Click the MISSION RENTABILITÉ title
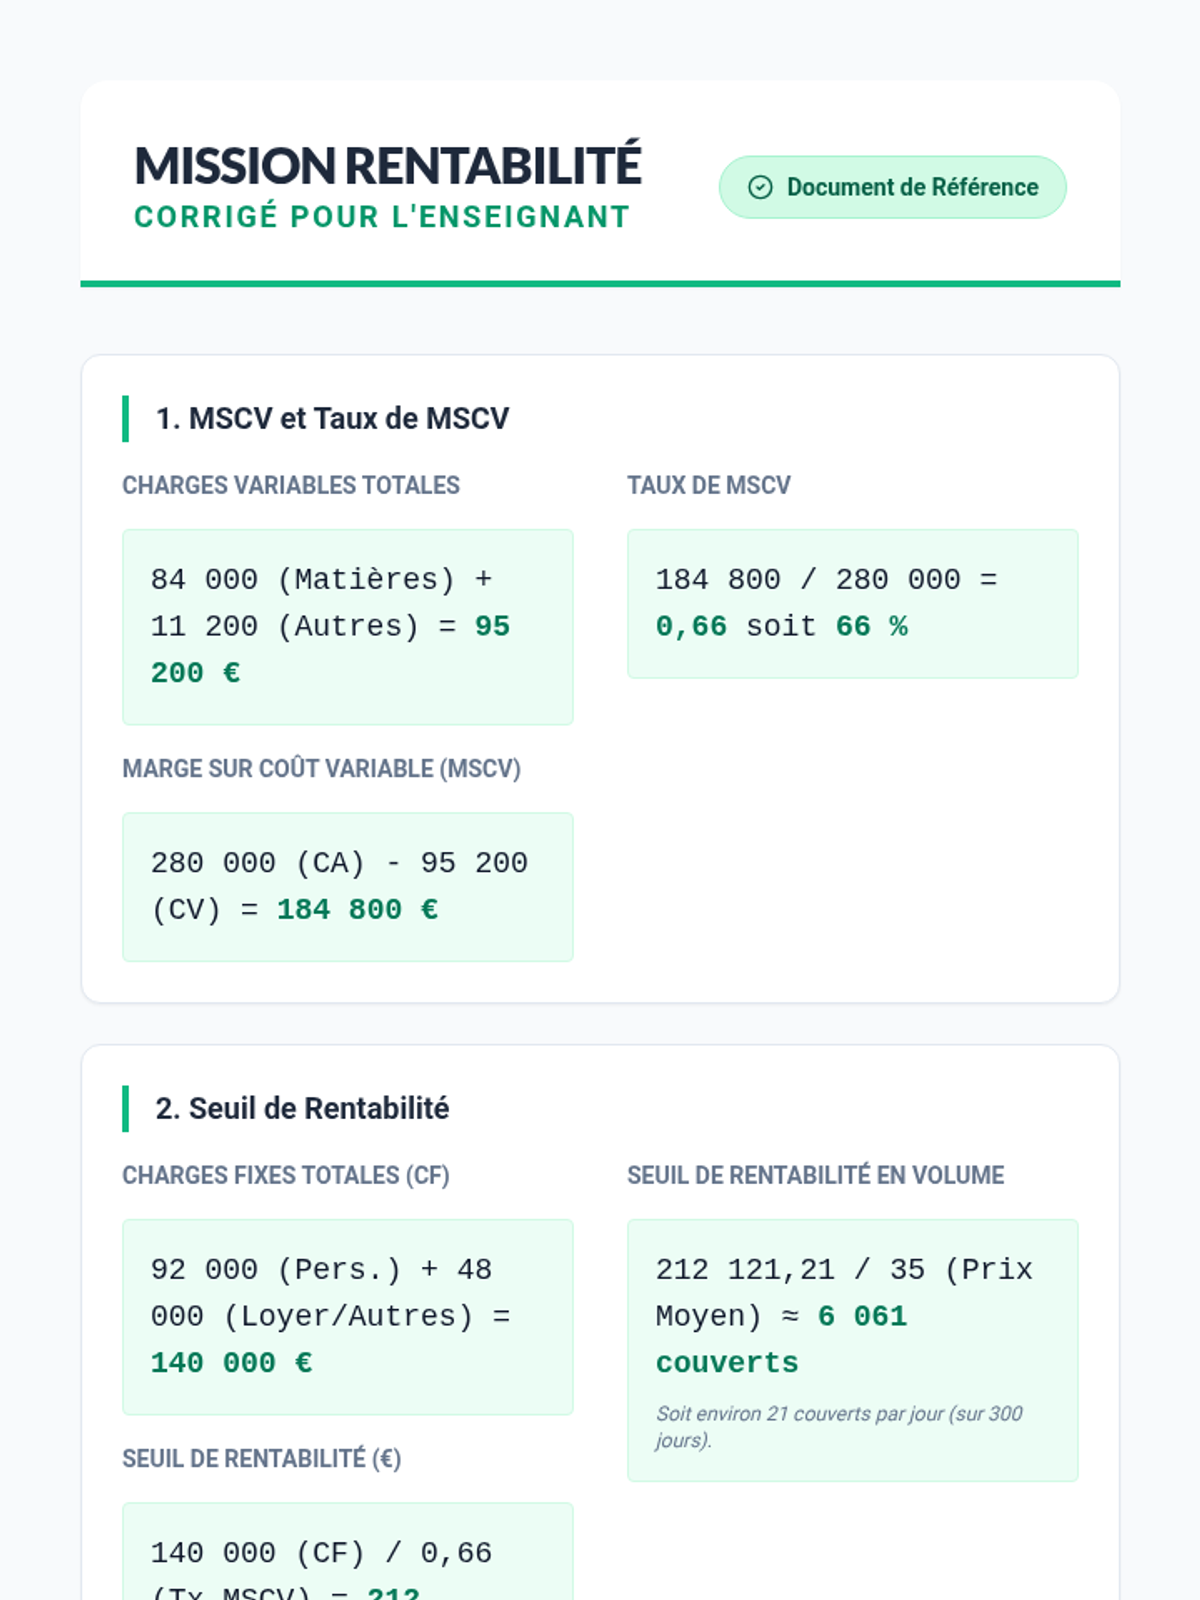Screen dimensions: 1200x1600 click(388, 166)
